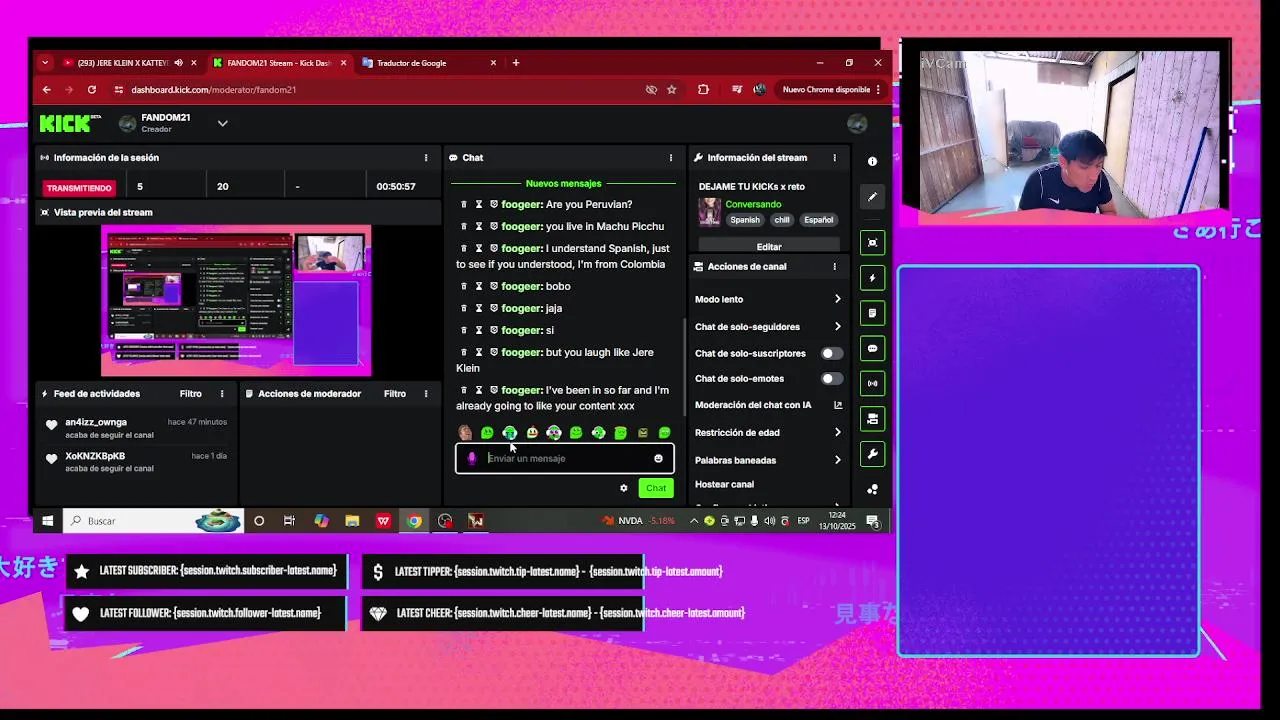Viewport: 1280px width, 720px height.
Task: Click the purple microphone icon in chat input
Action: click(x=472, y=458)
